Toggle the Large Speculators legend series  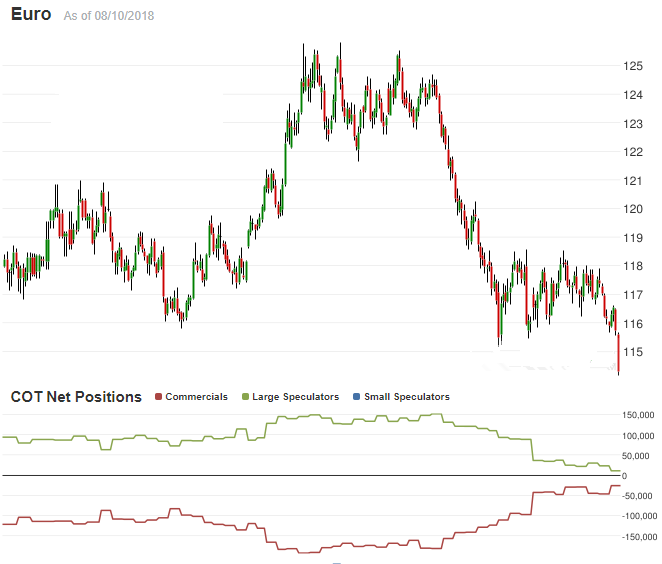295,397
